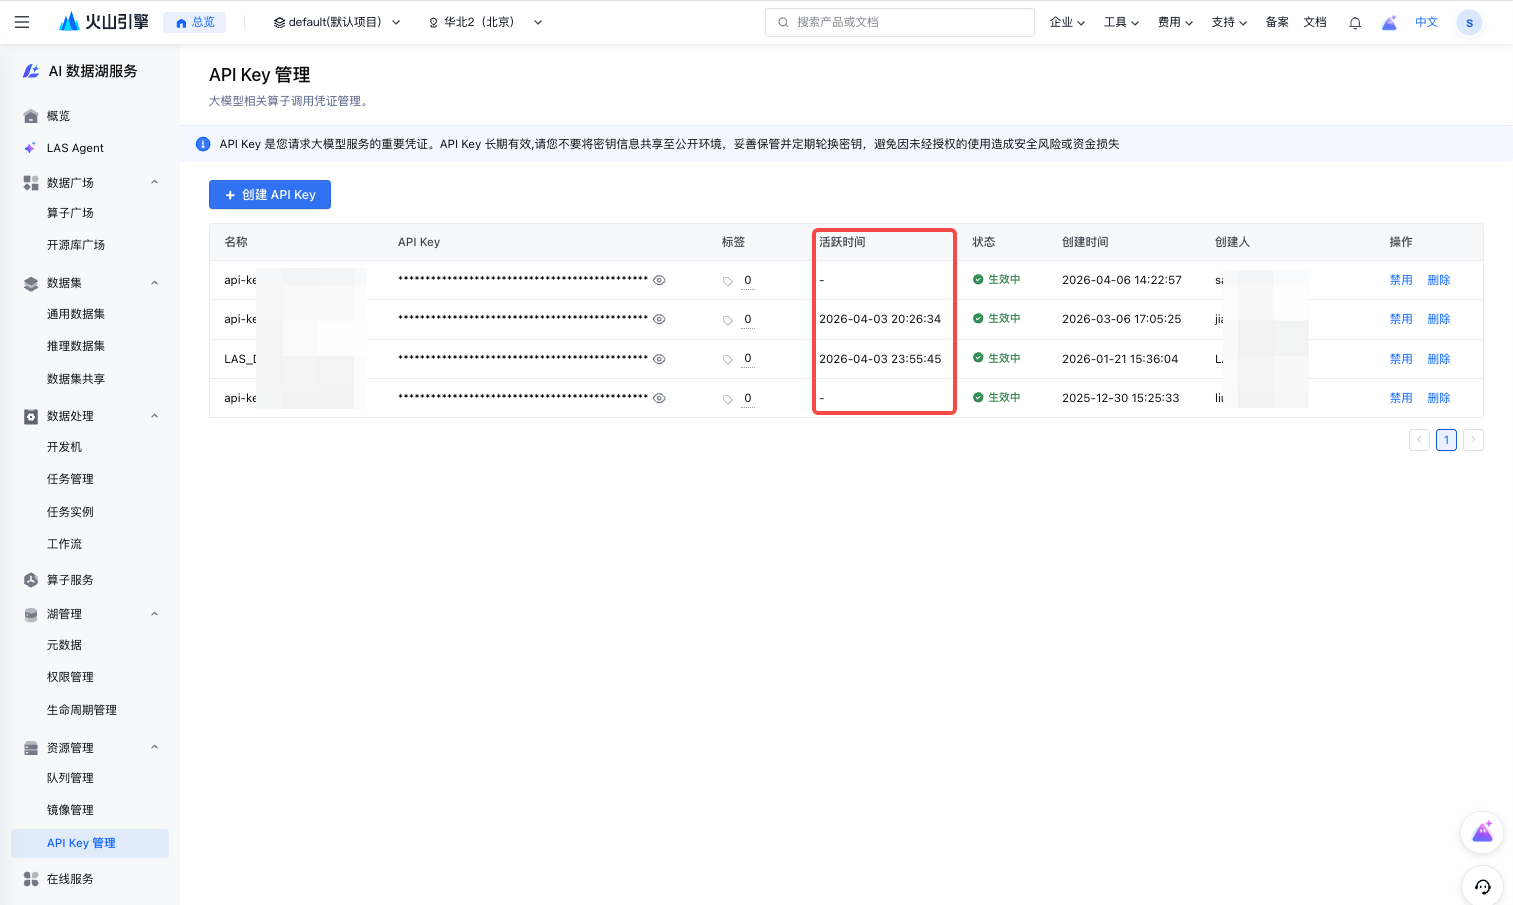Open the user avatar 's' icon

[1469, 23]
